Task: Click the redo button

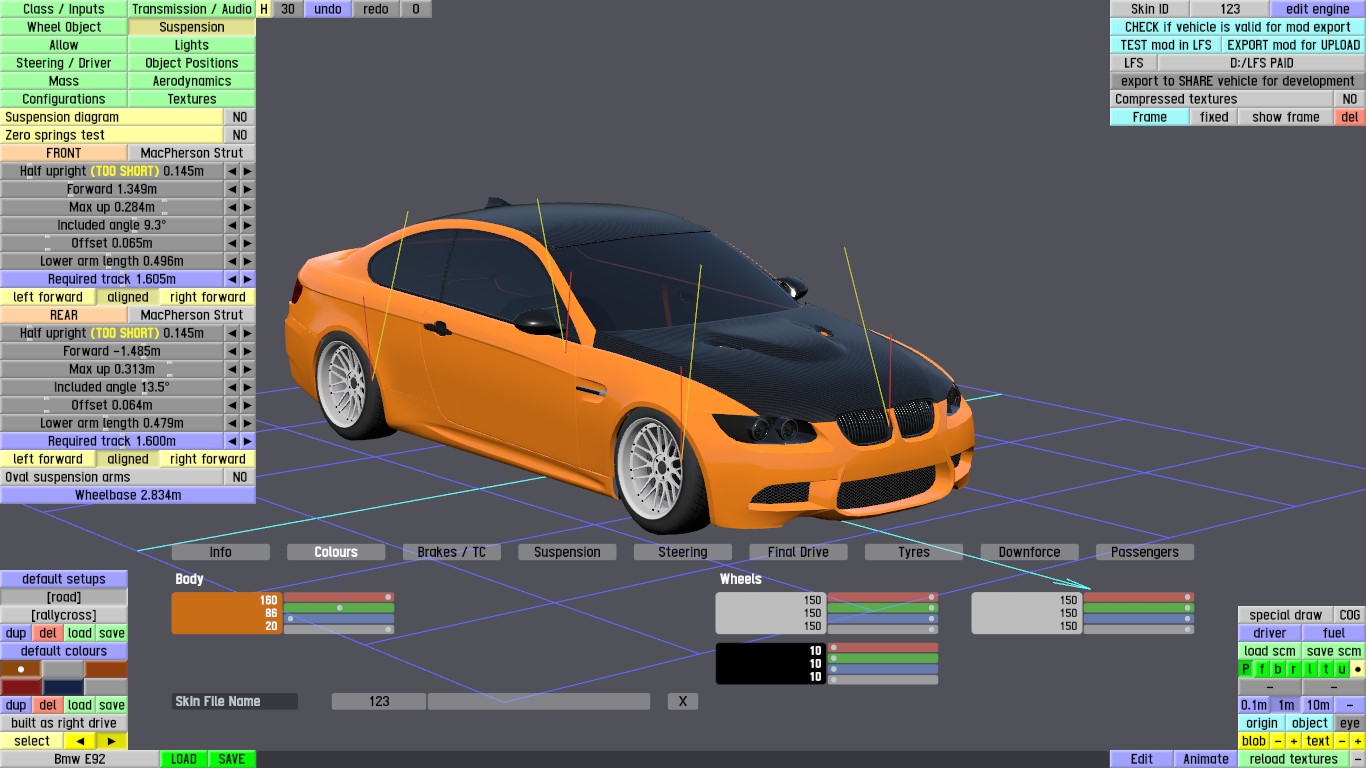Action: [x=376, y=9]
